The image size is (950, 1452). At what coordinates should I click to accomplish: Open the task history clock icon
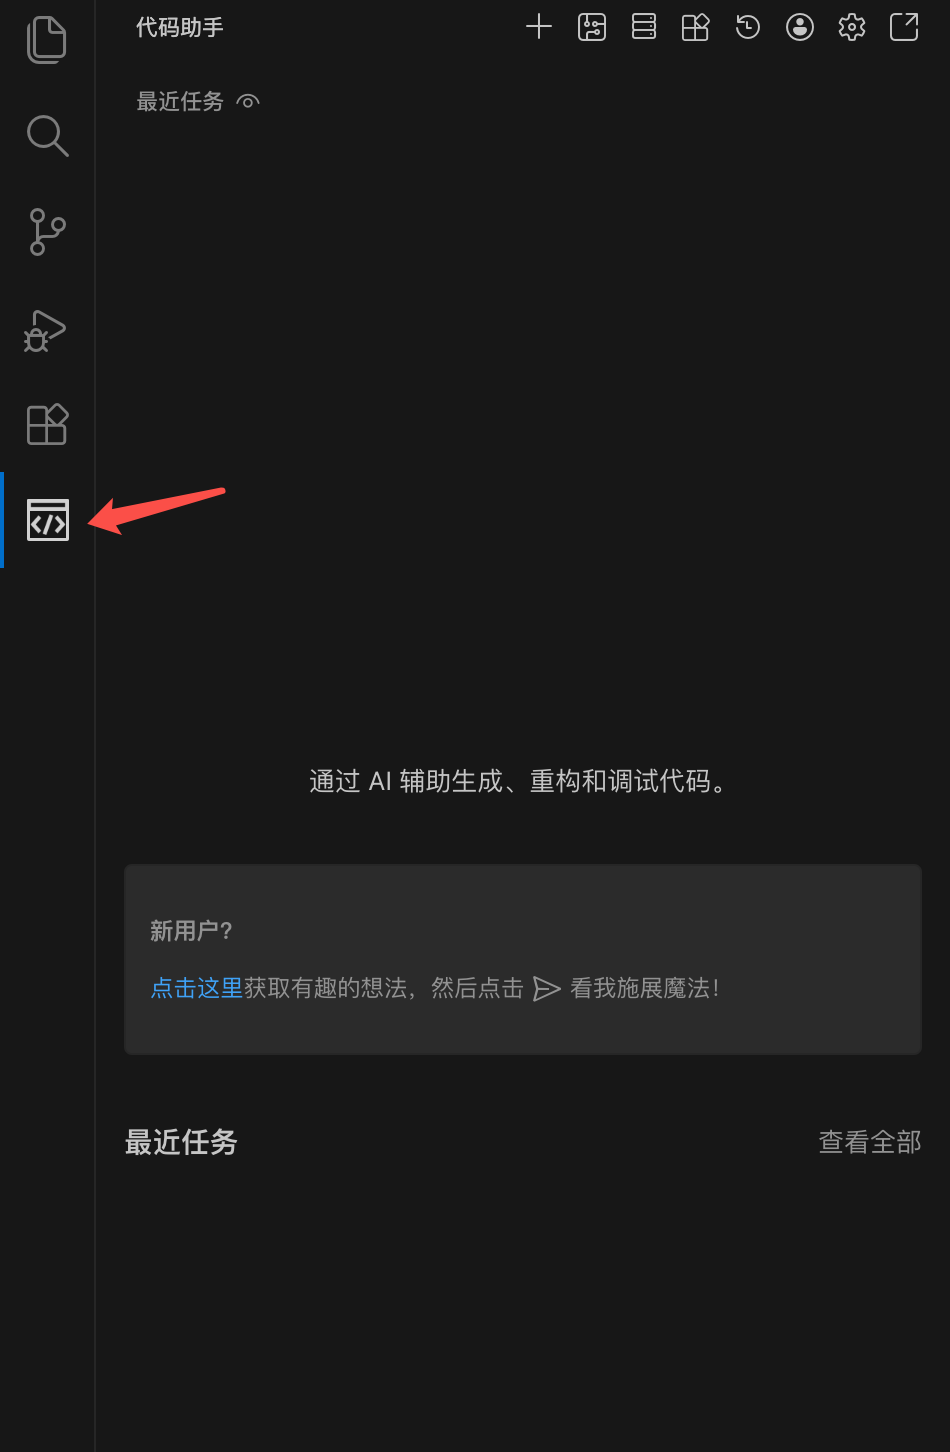point(748,27)
